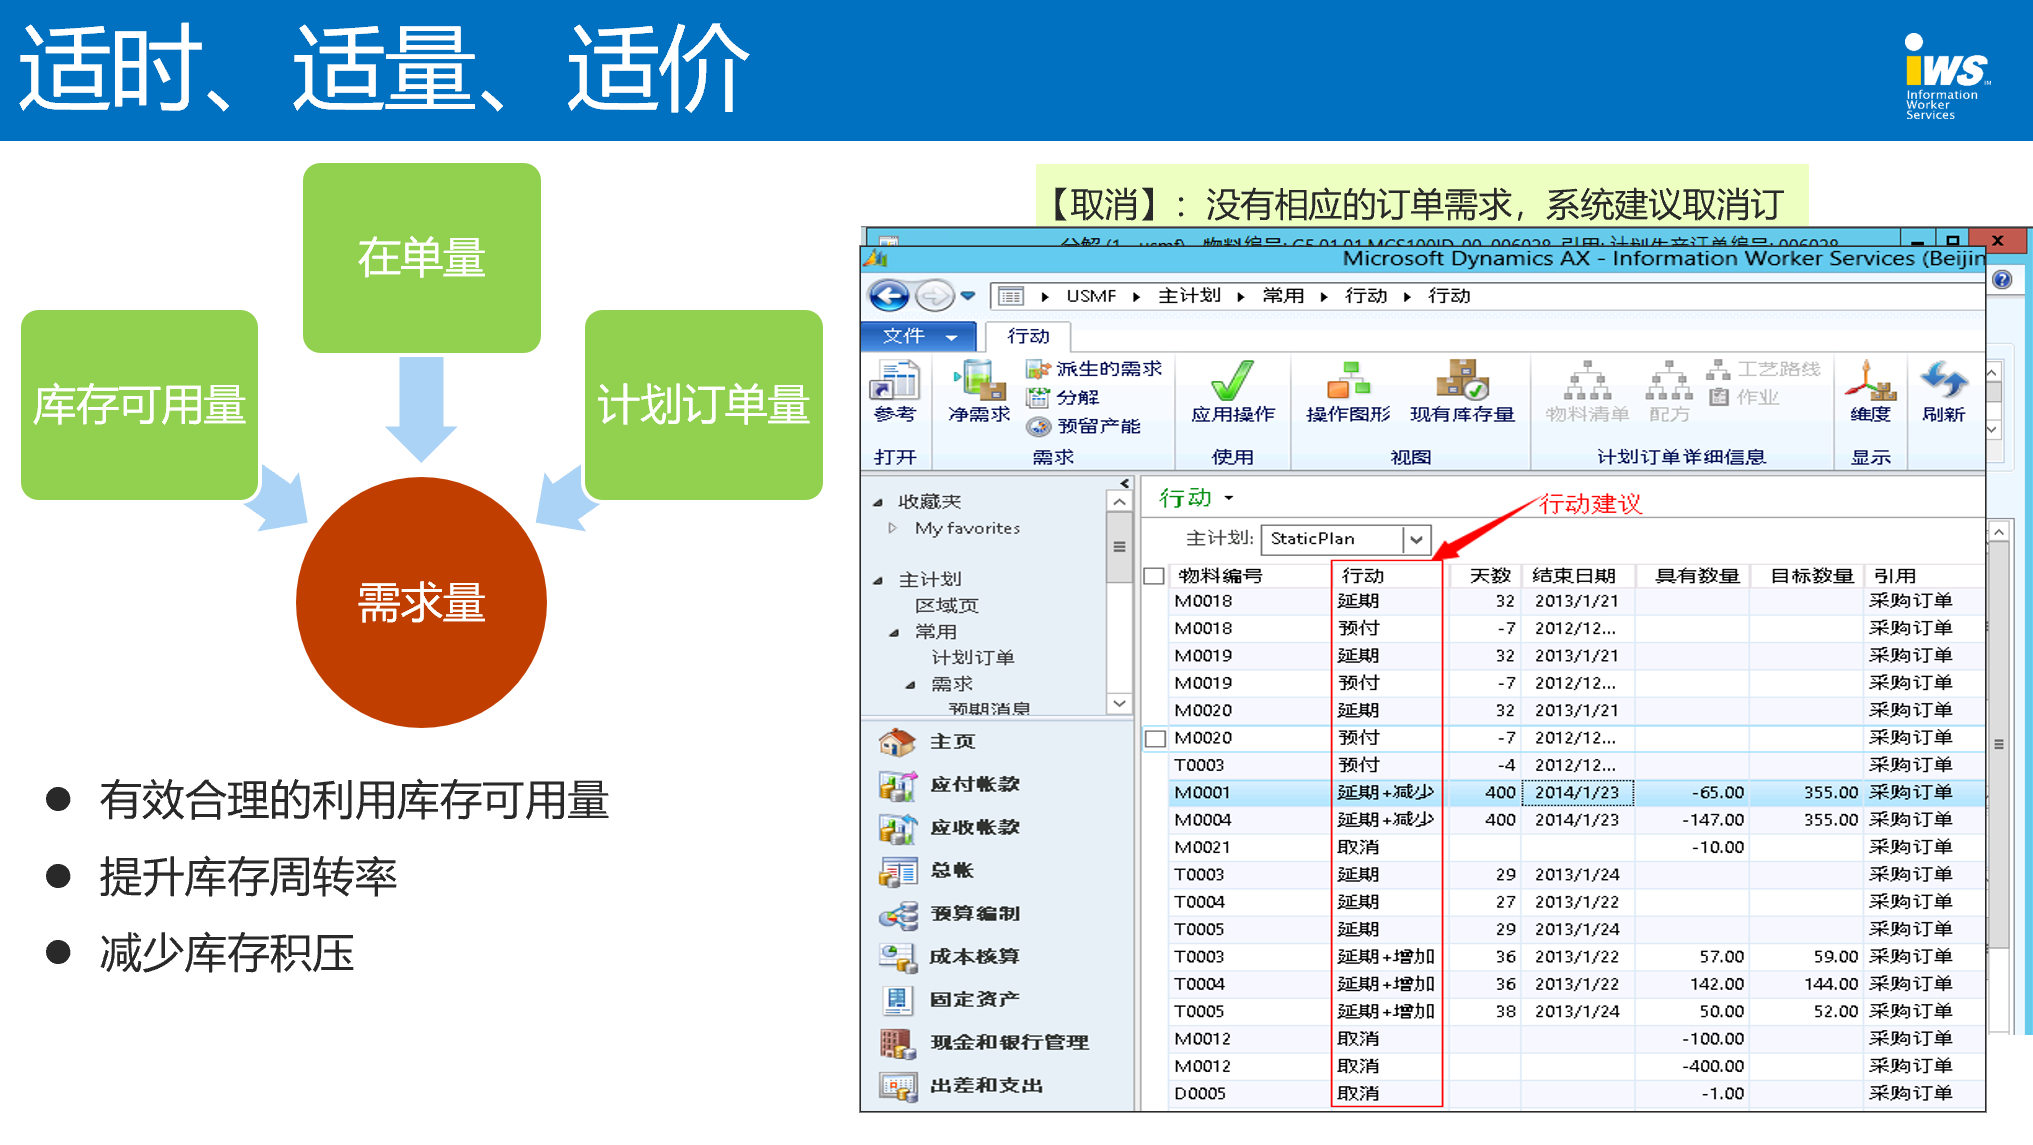Click the 工艺路线 route icon

(1764, 369)
